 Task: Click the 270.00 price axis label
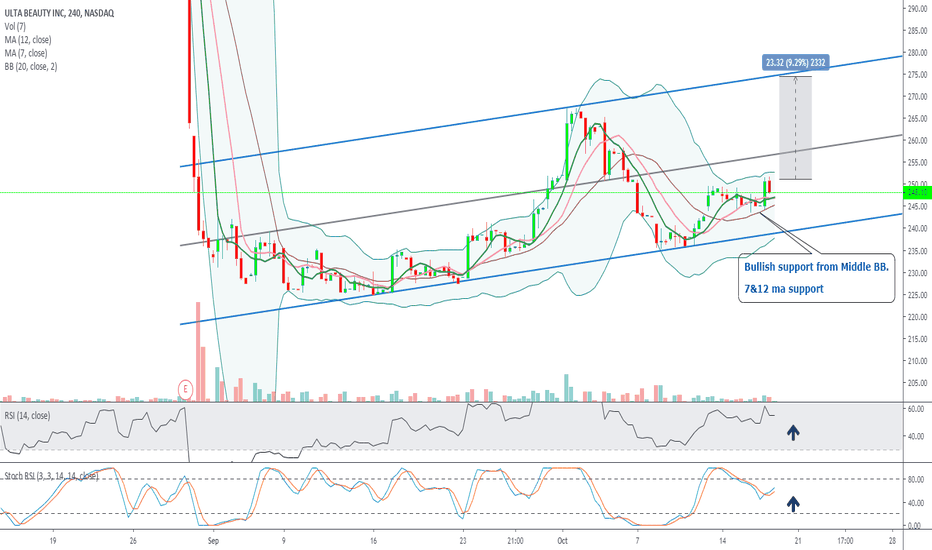[917, 96]
